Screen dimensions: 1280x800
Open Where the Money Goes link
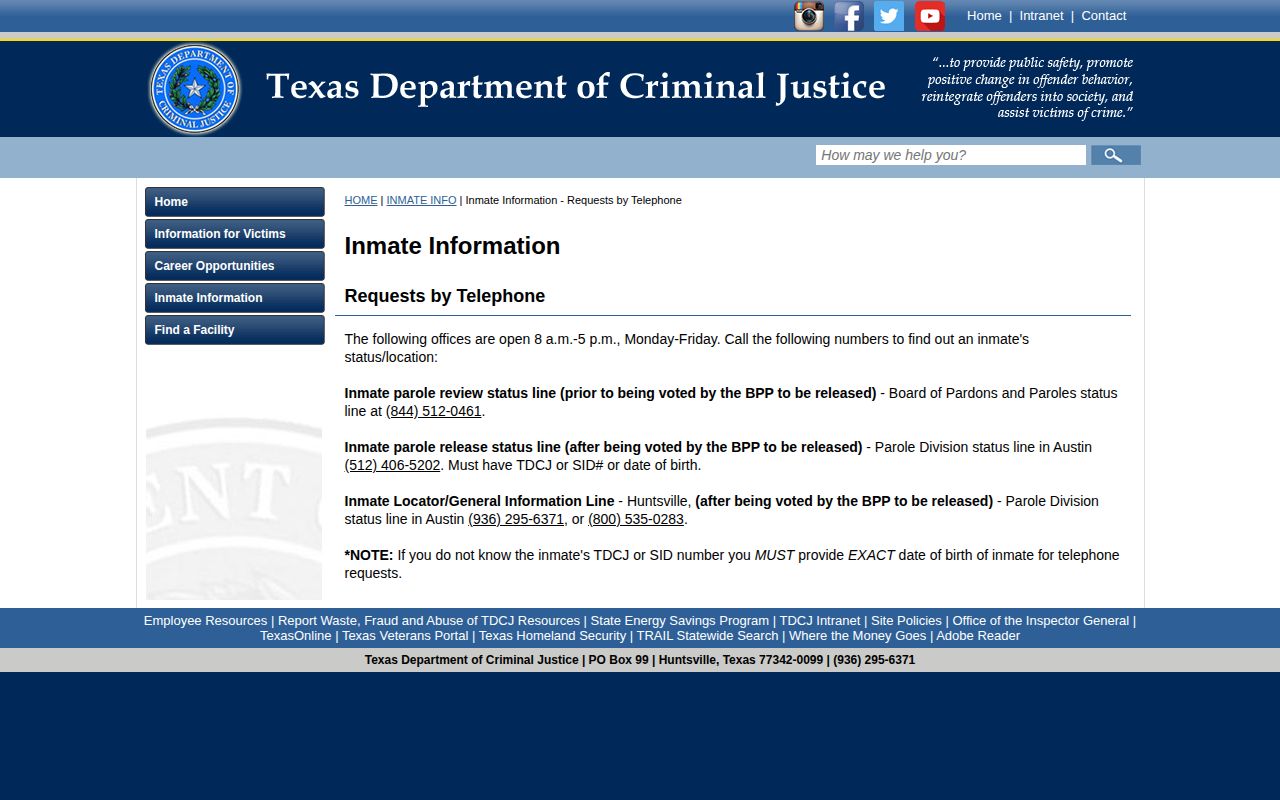pos(858,636)
